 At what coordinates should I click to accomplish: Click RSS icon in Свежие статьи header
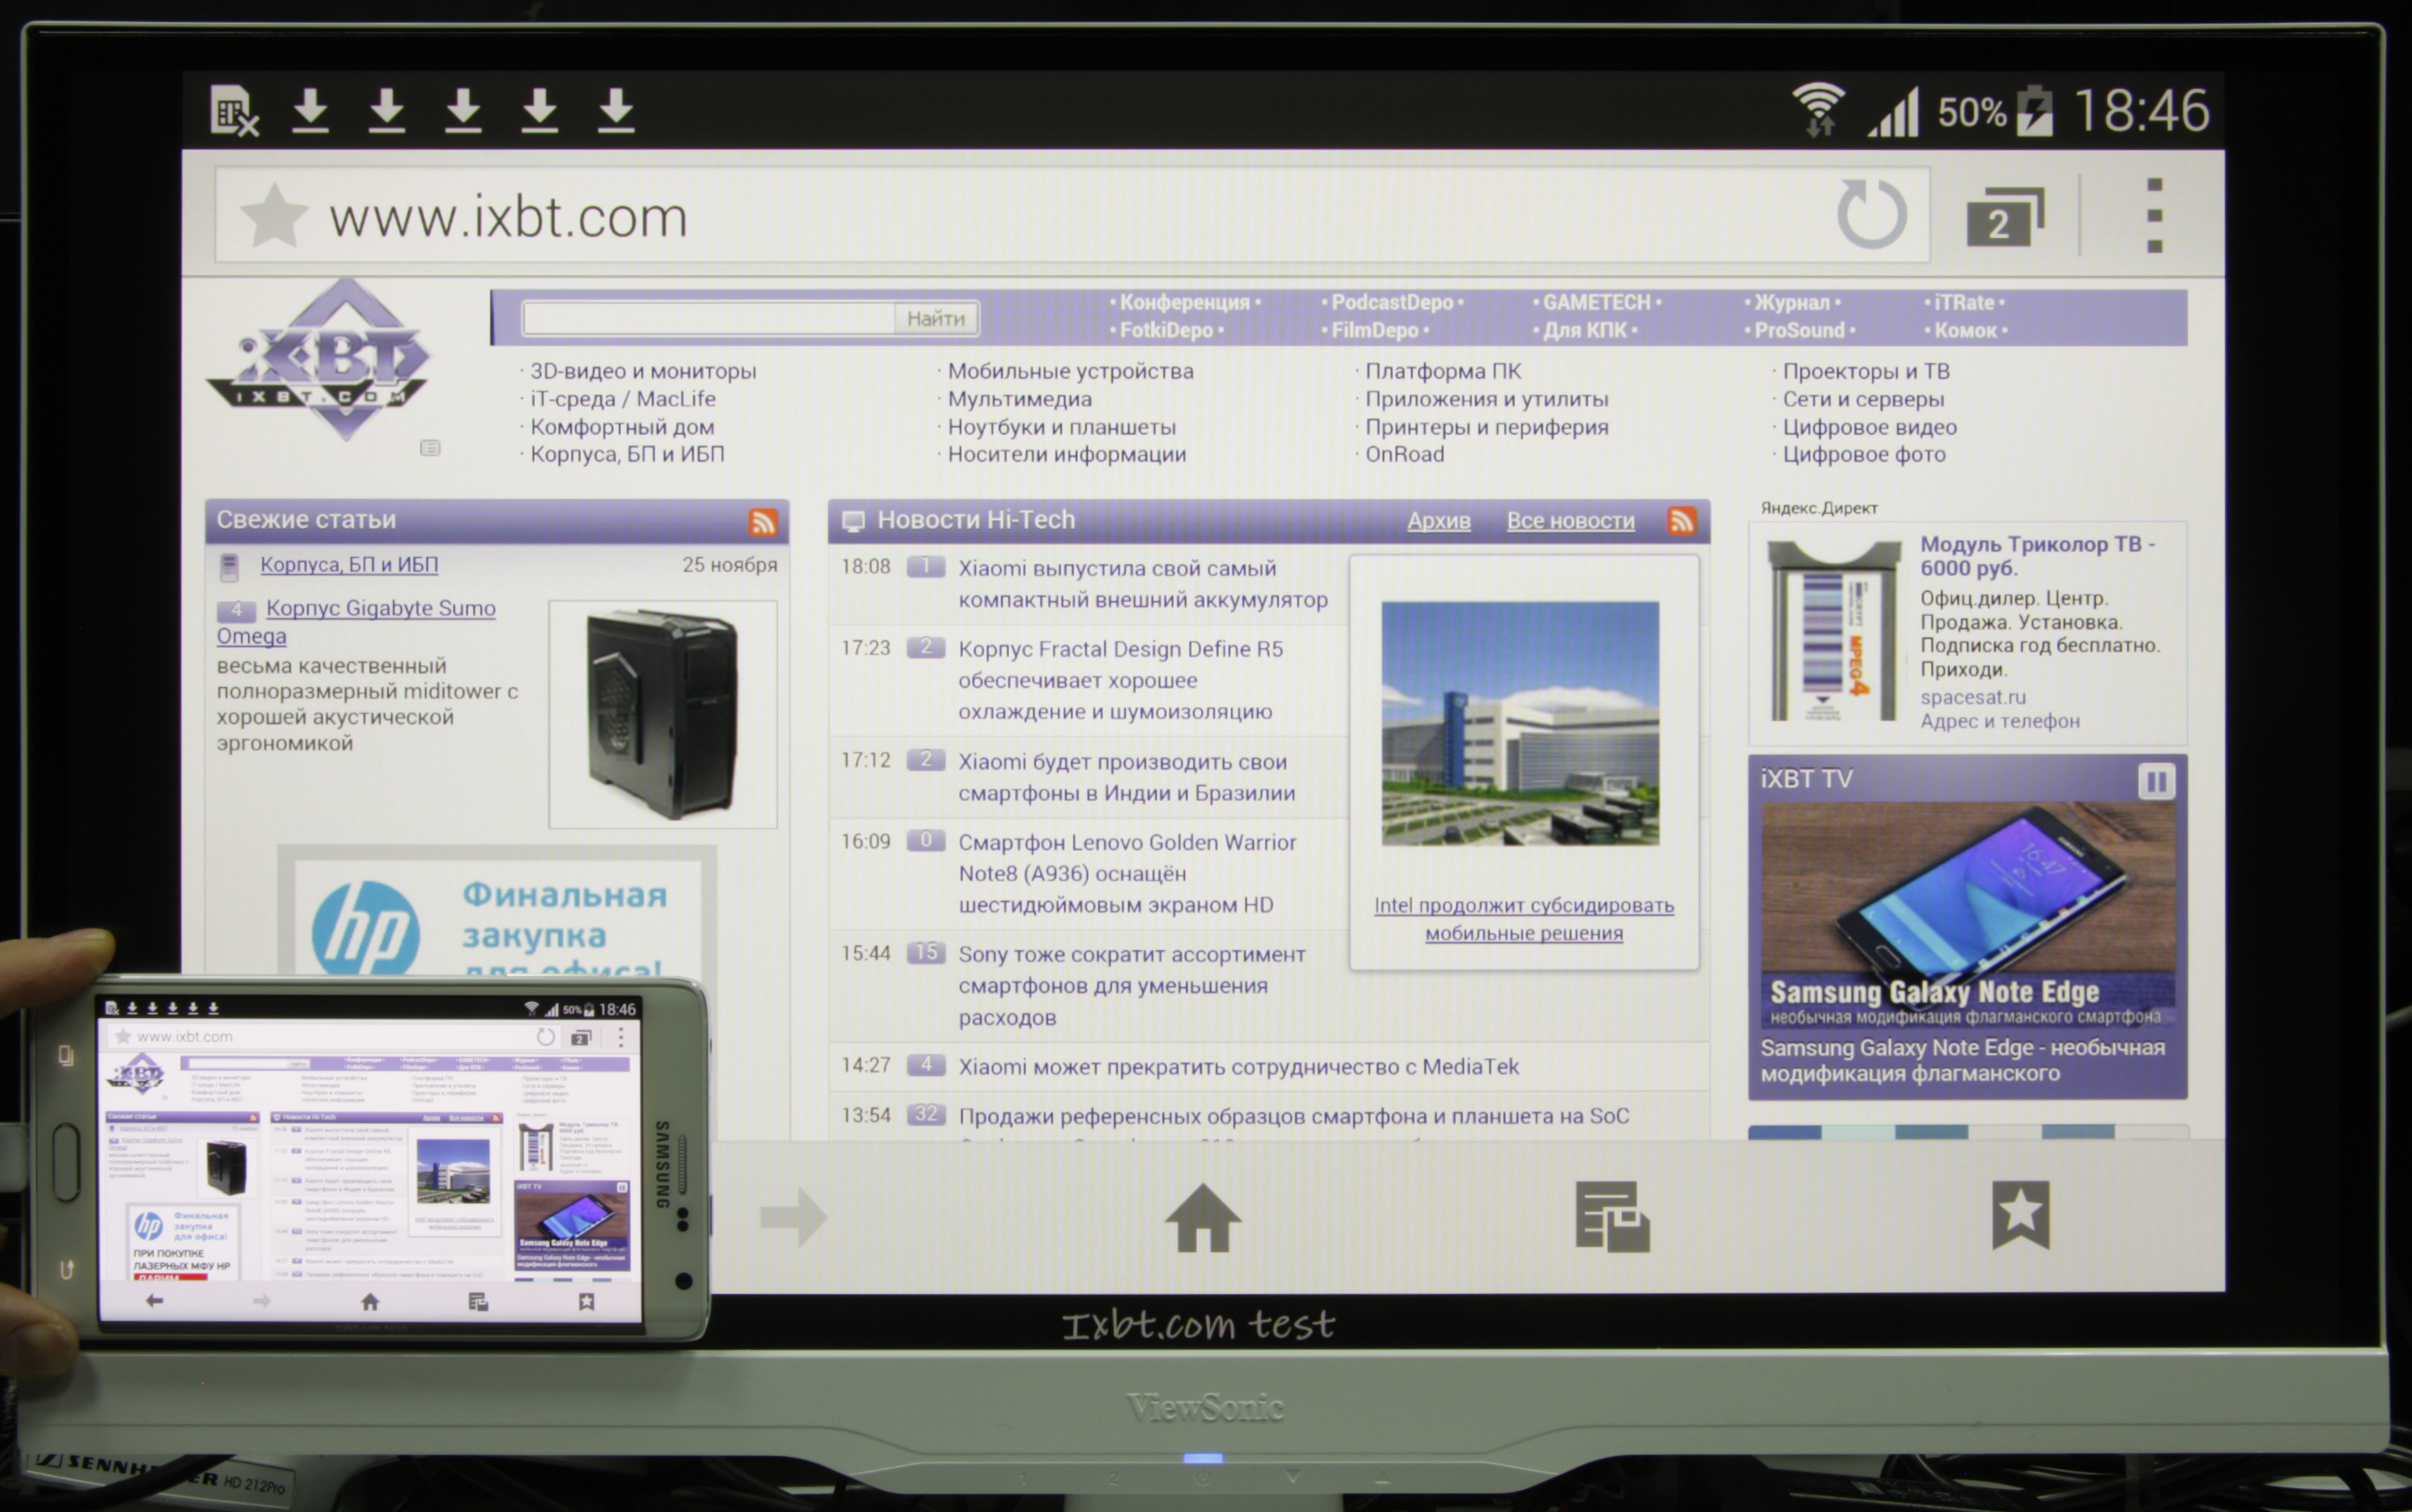coord(762,521)
